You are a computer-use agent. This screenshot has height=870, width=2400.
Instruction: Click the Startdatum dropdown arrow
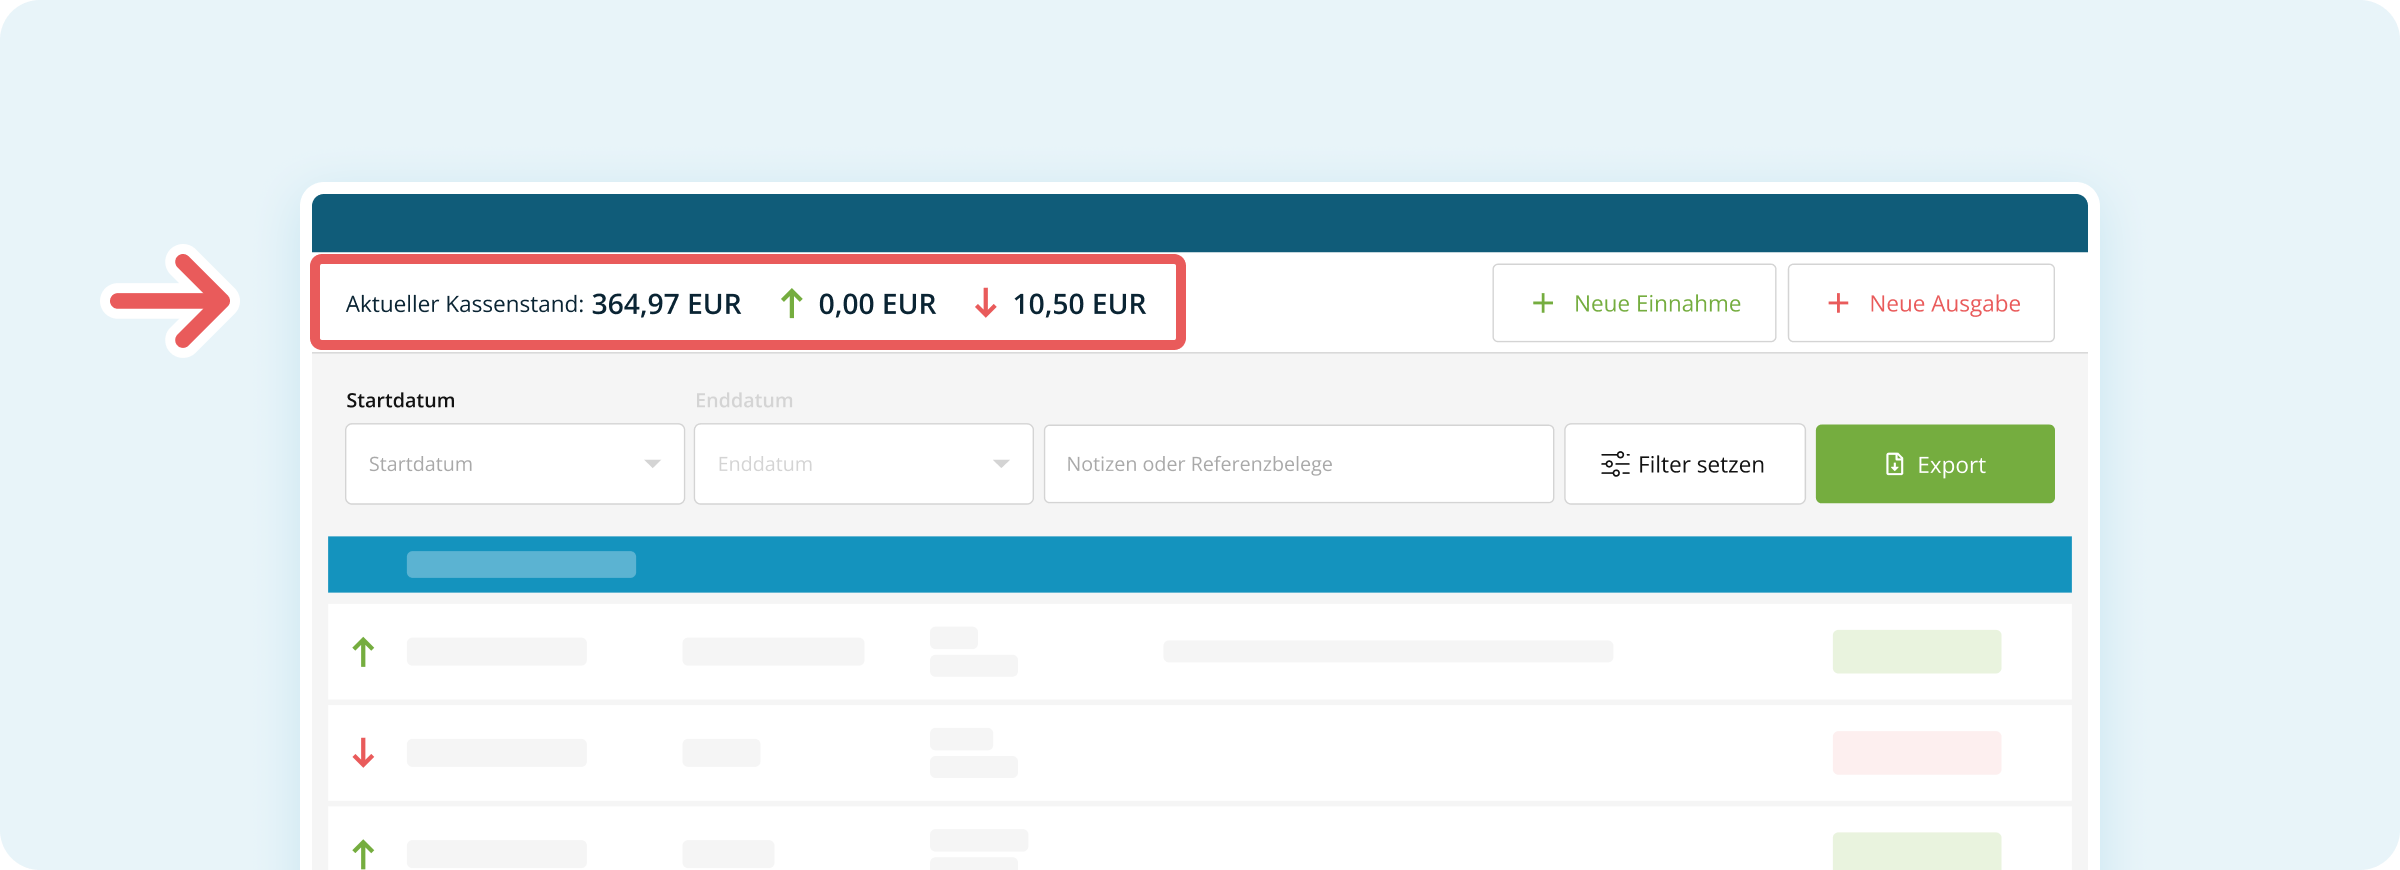coord(652,464)
